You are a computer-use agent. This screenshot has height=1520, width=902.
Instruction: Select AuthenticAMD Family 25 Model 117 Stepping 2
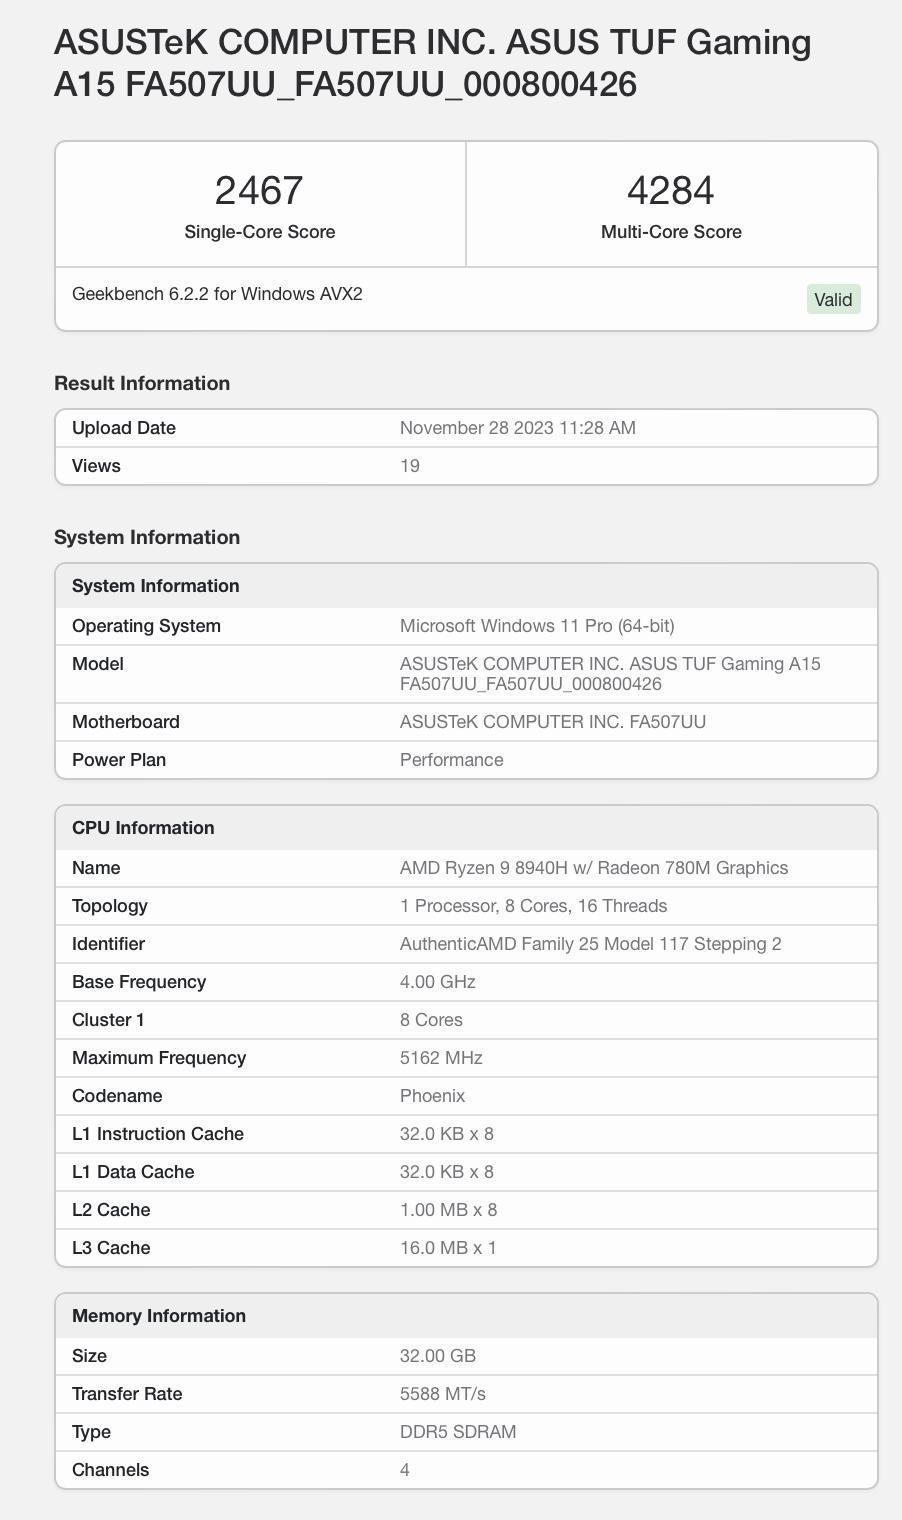(591, 944)
